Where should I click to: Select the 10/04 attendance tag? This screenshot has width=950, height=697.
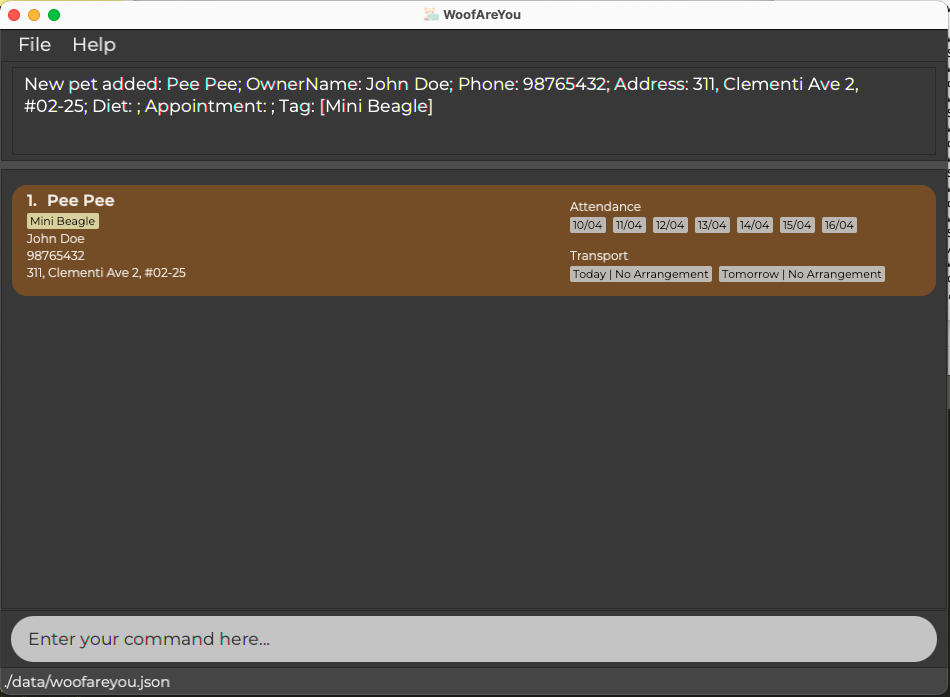point(587,225)
